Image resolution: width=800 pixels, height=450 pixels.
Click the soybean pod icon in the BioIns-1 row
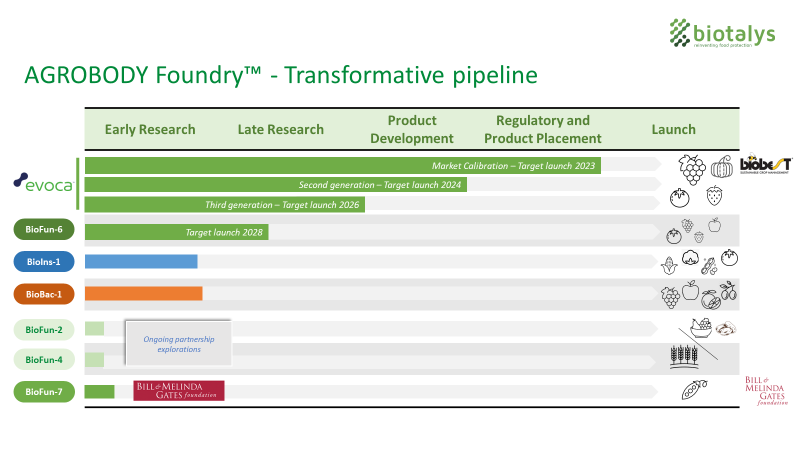click(x=709, y=266)
